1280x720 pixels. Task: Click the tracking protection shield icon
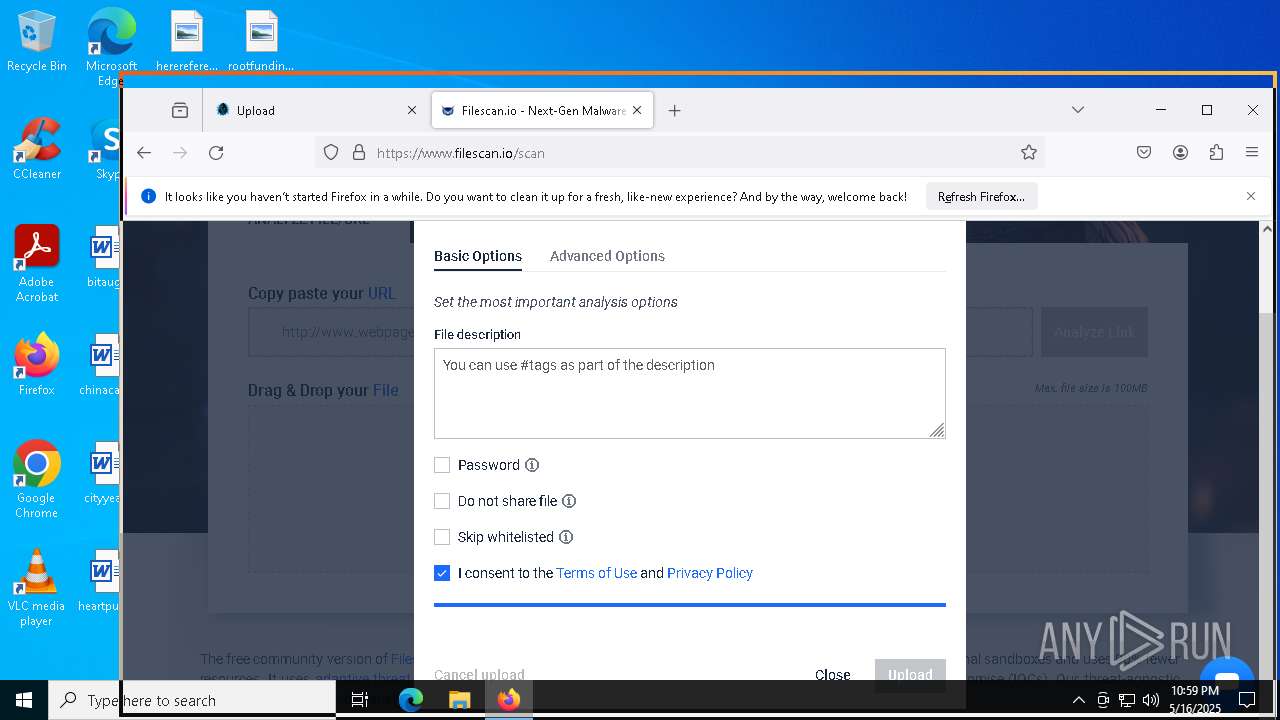[x=331, y=153]
